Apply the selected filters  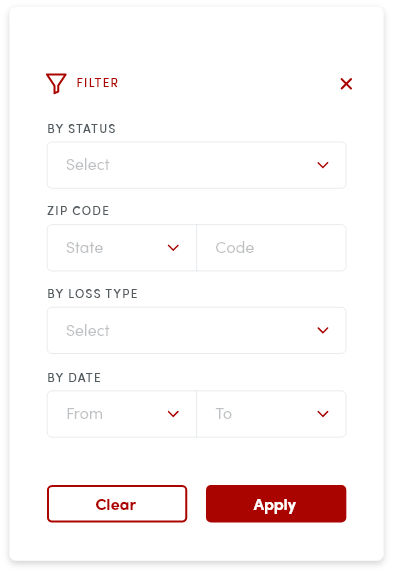276,504
